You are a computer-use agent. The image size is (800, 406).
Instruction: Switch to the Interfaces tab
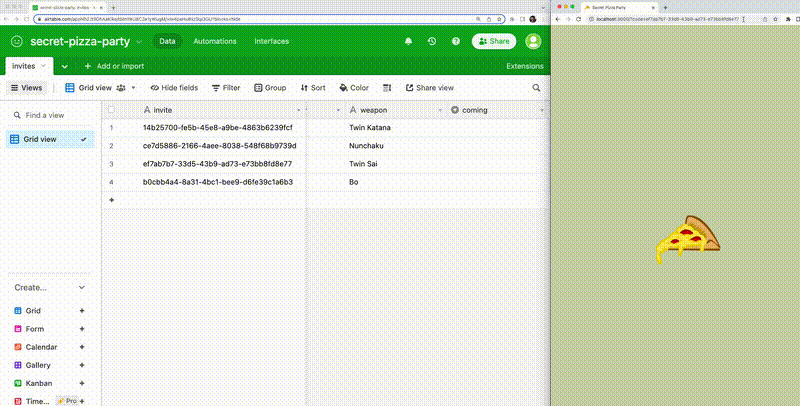[x=271, y=41]
